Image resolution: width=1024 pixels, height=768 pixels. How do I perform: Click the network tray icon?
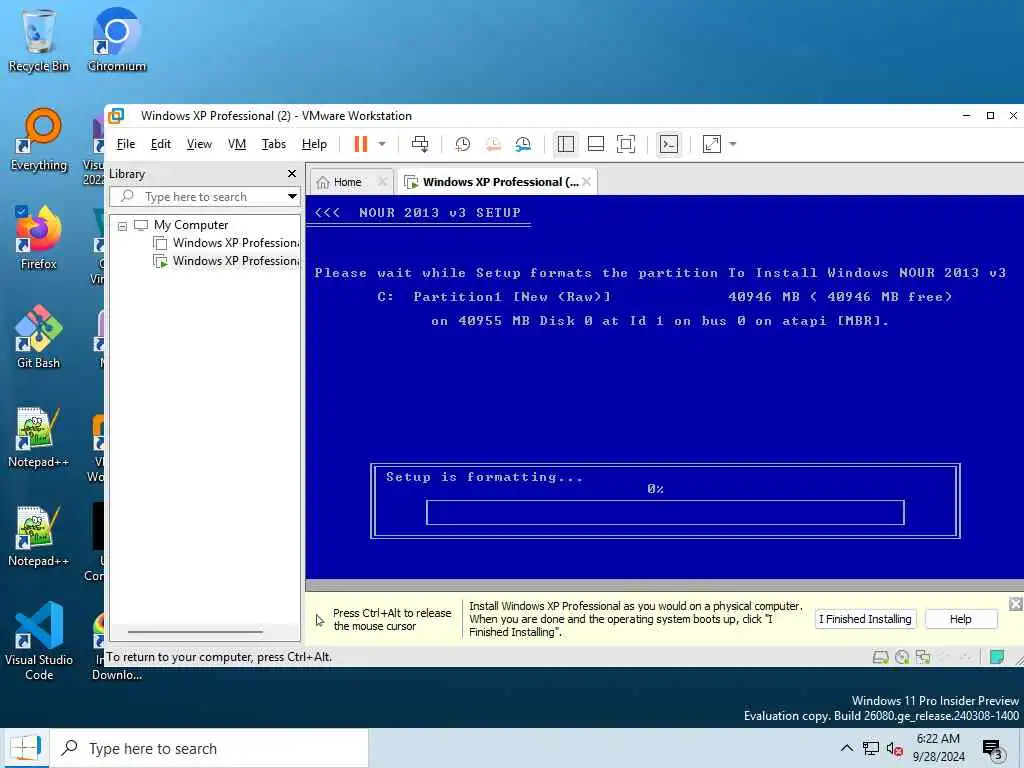point(871,748)
